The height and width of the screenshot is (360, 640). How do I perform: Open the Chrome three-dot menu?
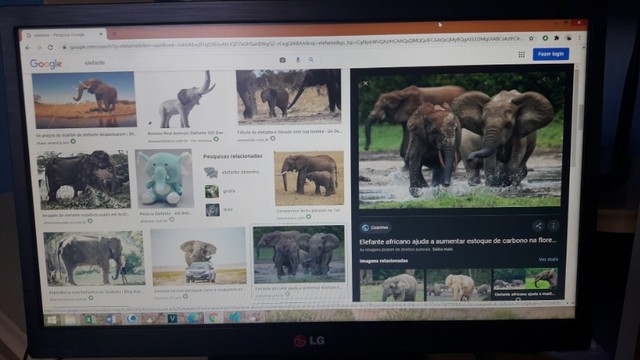click(x=579, y=38)
